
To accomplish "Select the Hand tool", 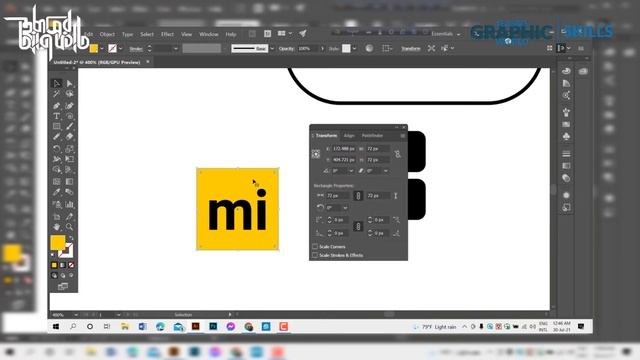I will pos(57,227).
